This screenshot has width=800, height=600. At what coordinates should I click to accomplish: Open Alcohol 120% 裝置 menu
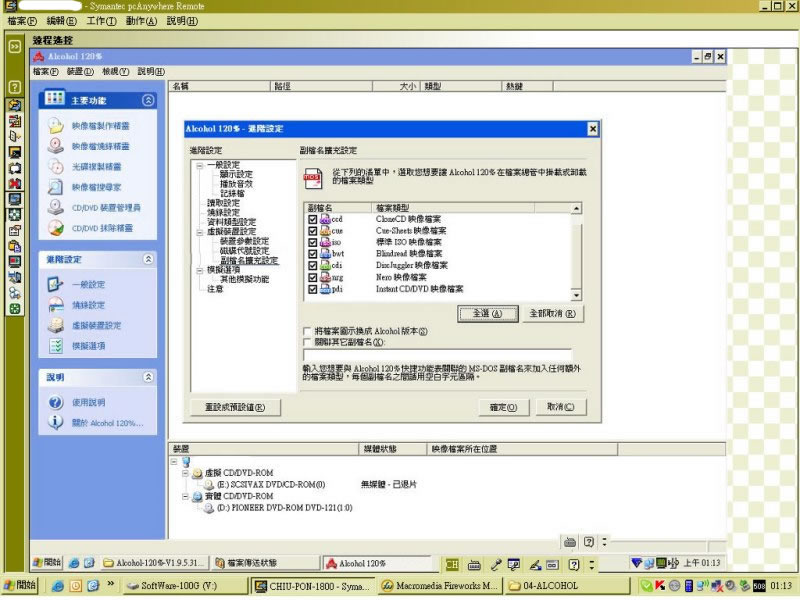click(80, 71)
